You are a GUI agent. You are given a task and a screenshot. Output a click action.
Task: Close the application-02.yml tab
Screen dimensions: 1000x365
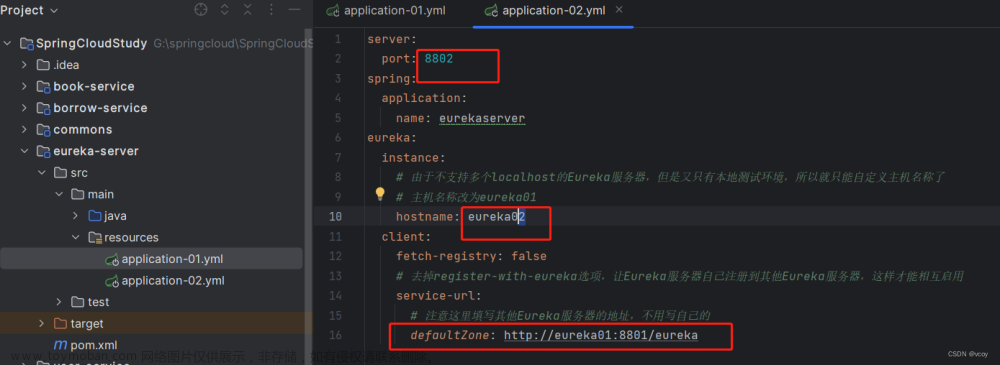coord(618,10)
